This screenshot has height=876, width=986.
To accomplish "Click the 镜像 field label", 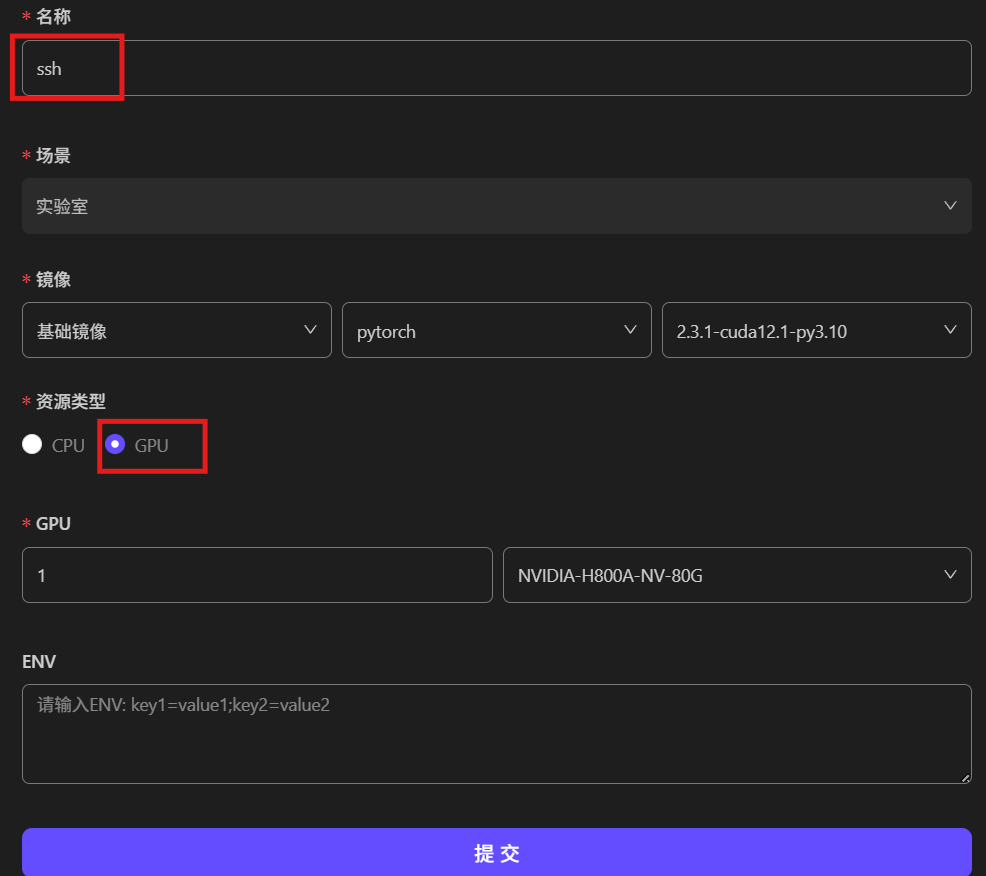I will [x=53, y=280].
